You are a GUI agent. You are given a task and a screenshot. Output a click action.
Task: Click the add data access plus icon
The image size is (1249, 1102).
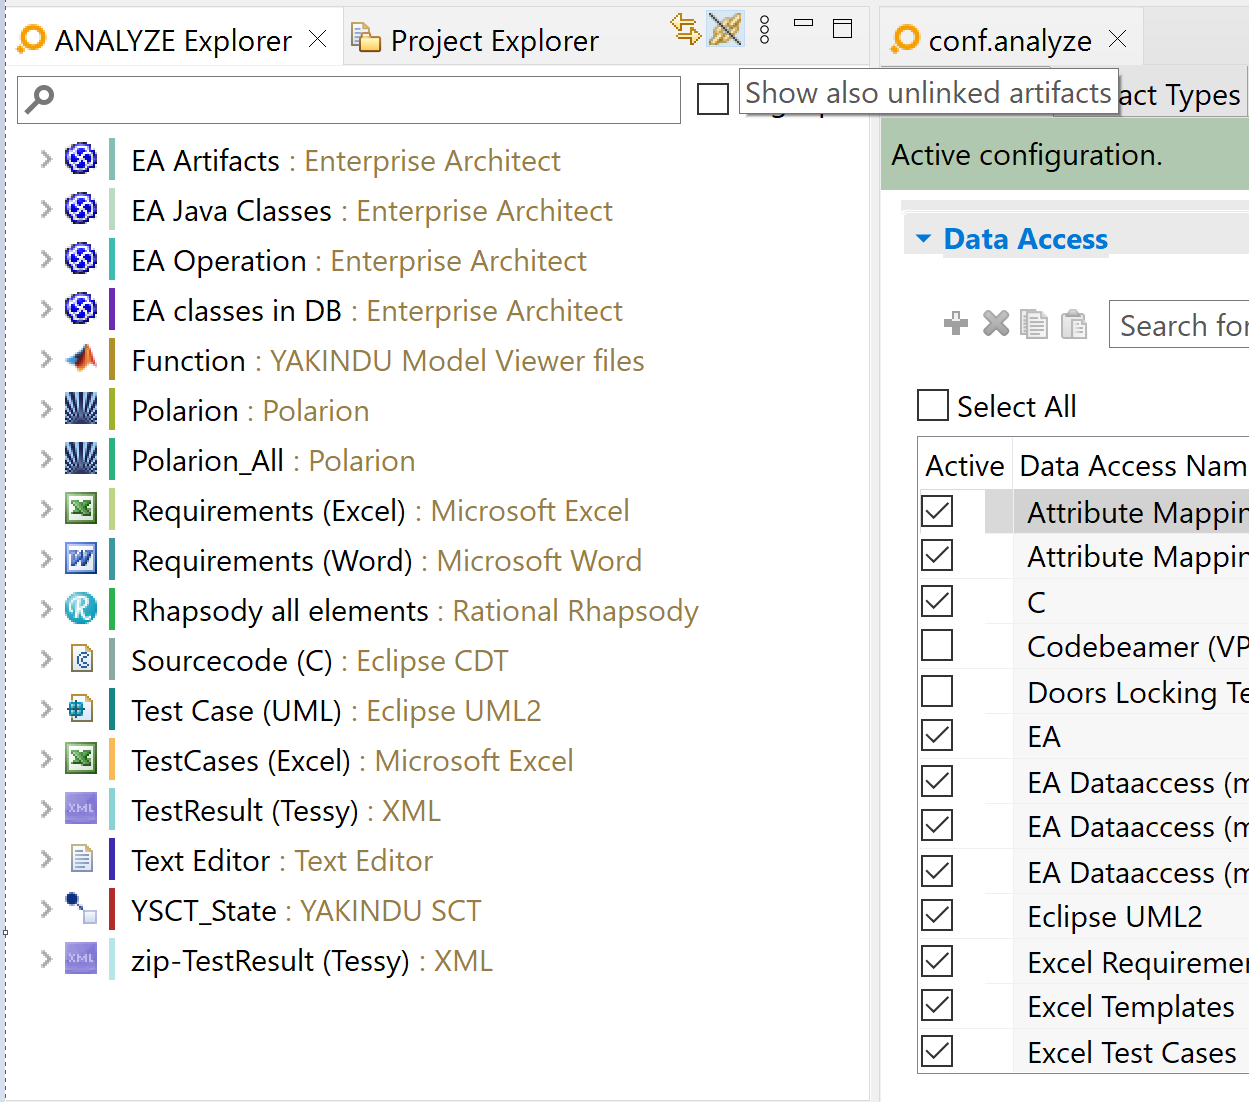pos(956,324)
